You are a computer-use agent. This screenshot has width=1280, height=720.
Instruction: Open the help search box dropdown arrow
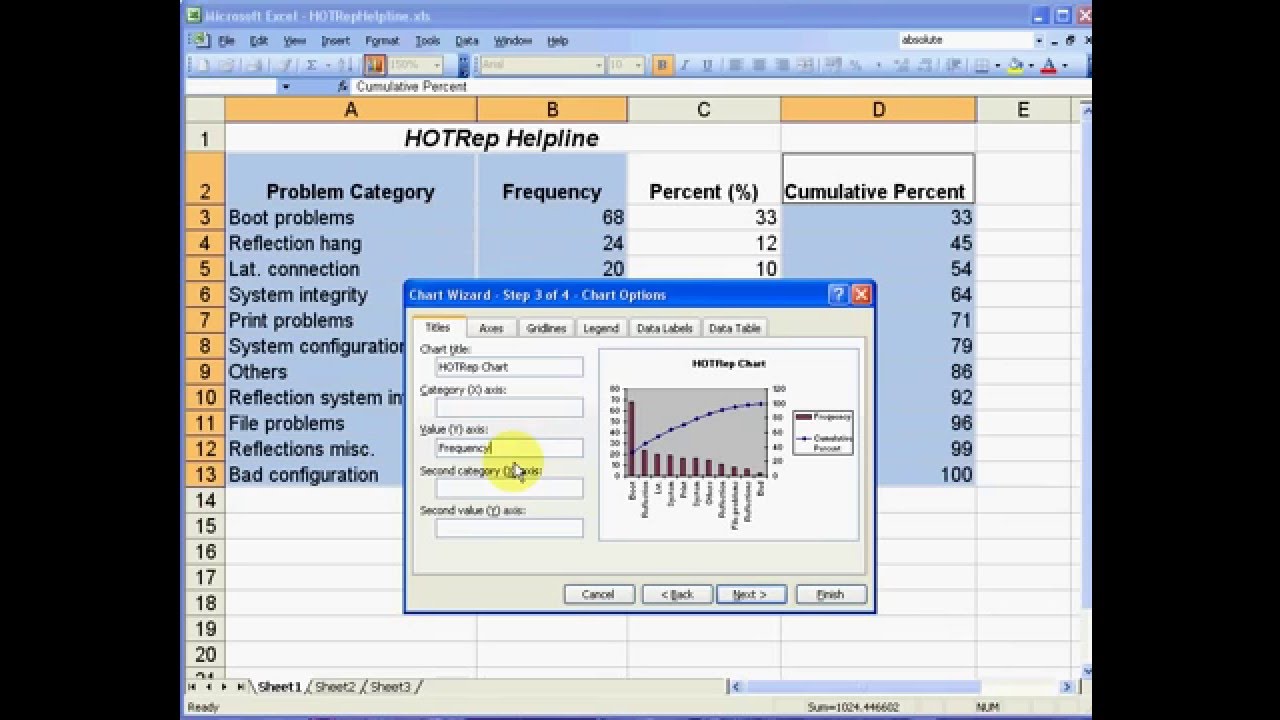point(1039,40)
